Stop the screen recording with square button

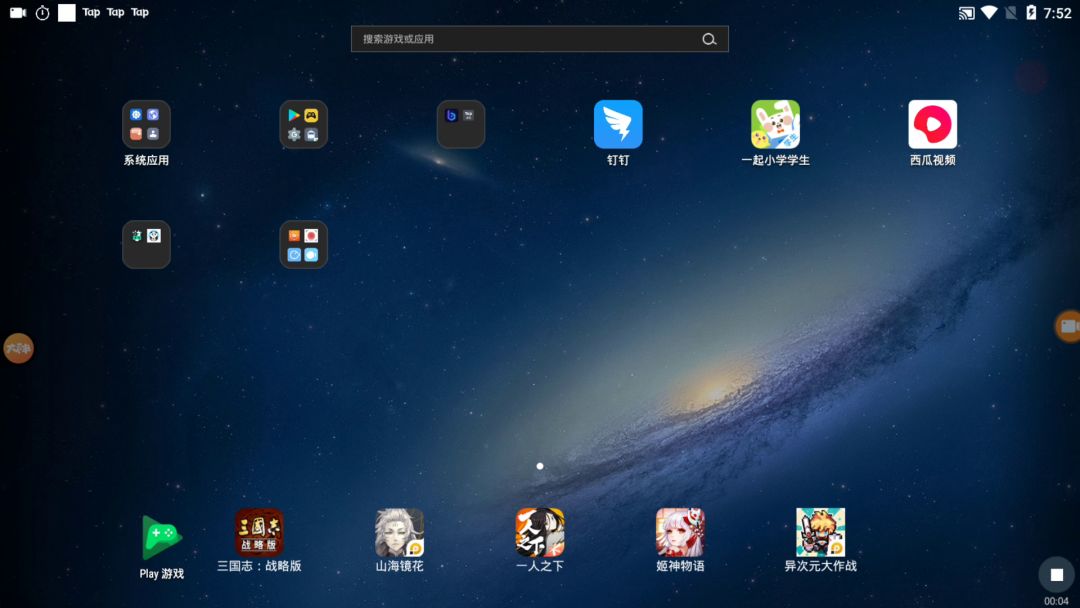1057,574
